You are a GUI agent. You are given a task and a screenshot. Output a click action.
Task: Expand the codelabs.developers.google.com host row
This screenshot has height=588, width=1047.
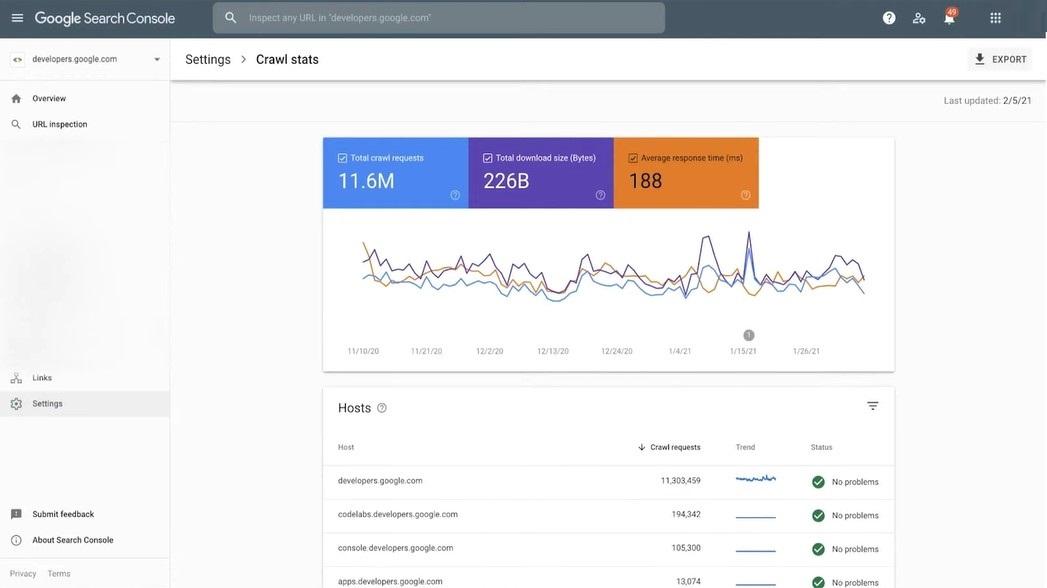[x=398, y=511]
